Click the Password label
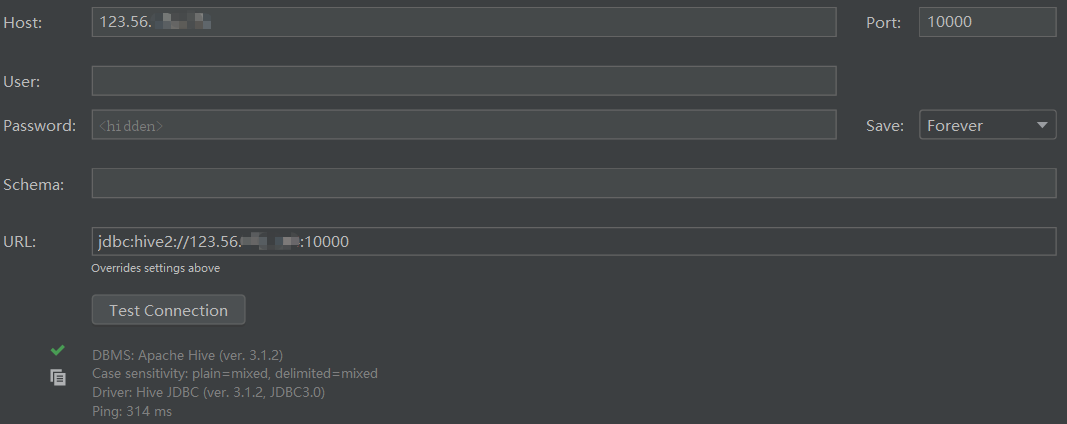Screen dimensions: 1067x424 coord(39,125)
